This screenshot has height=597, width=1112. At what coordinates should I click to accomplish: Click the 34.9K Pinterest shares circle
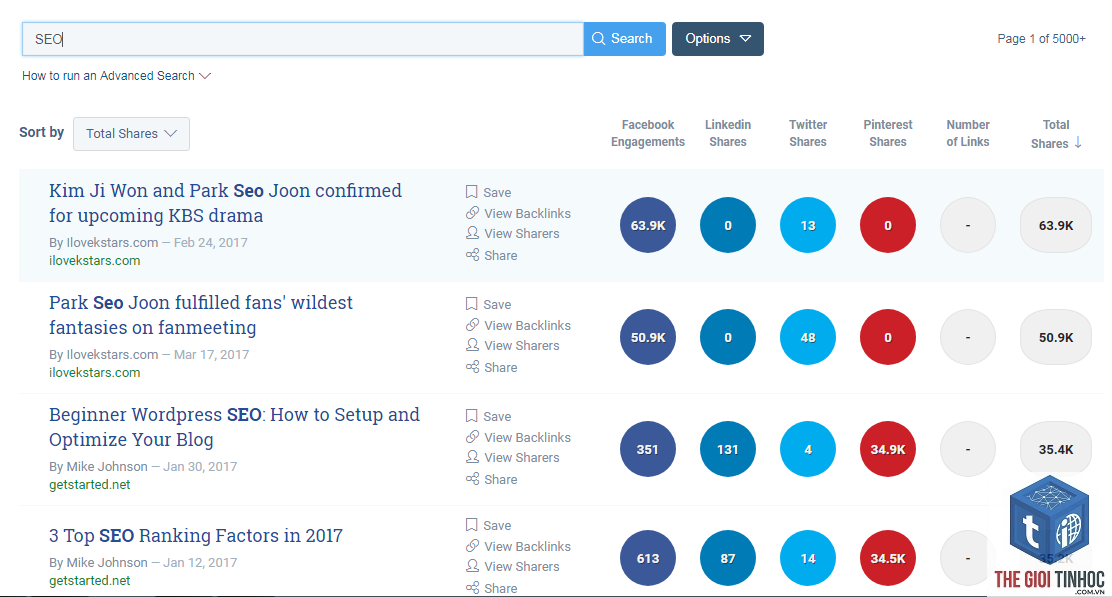[888, 450]
